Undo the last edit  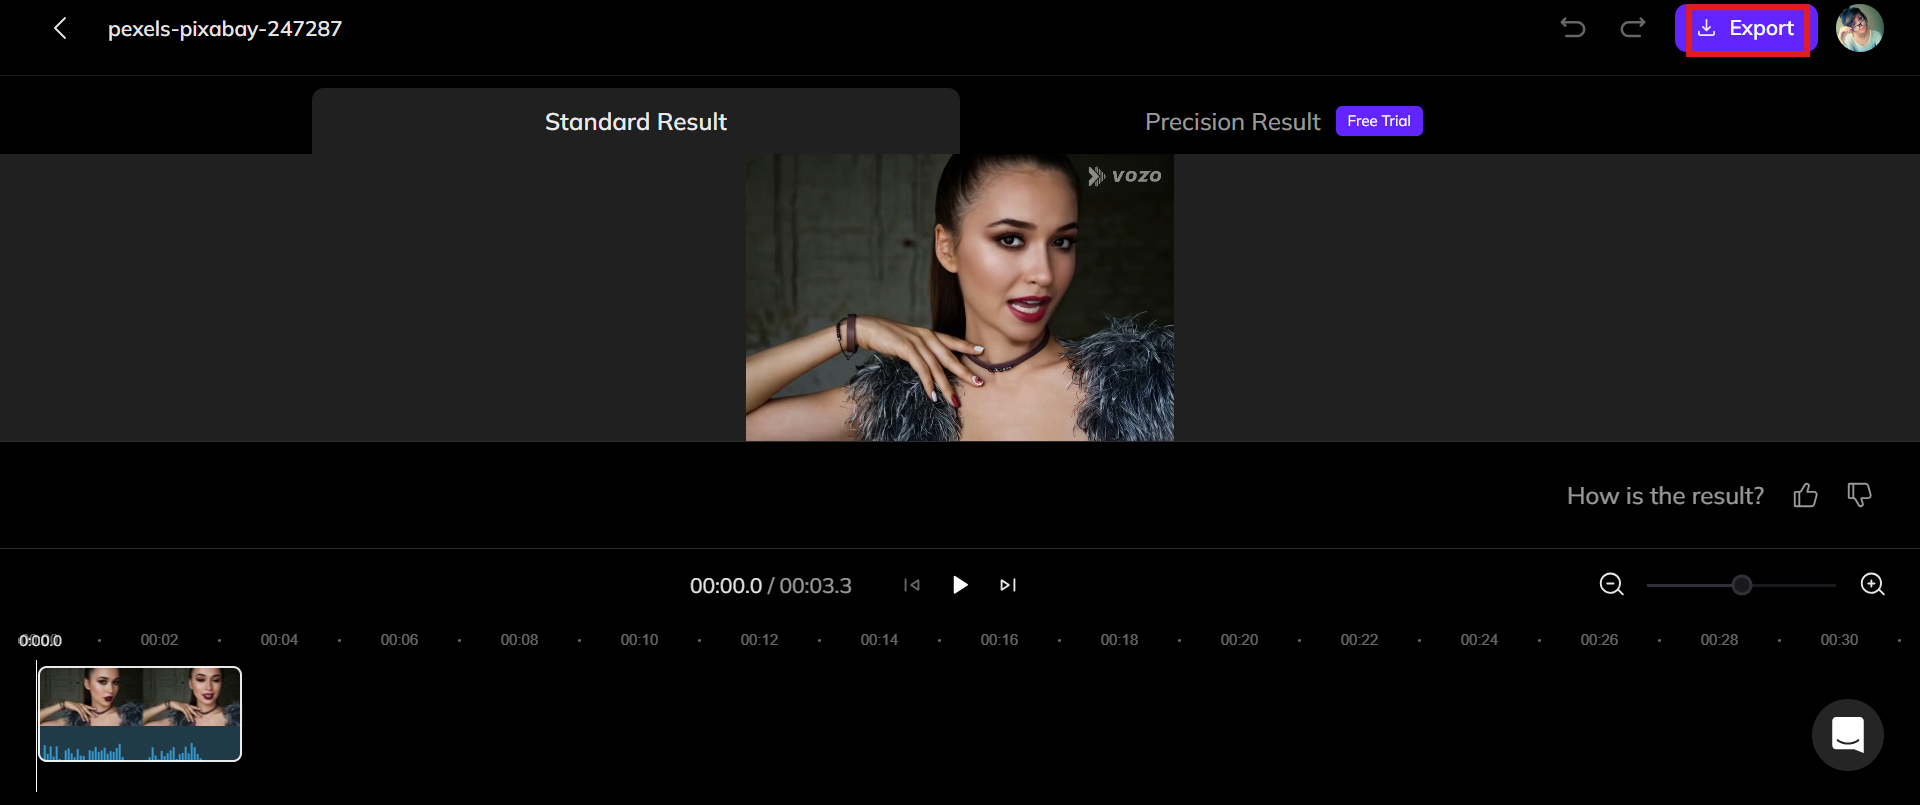(1573, 28)
